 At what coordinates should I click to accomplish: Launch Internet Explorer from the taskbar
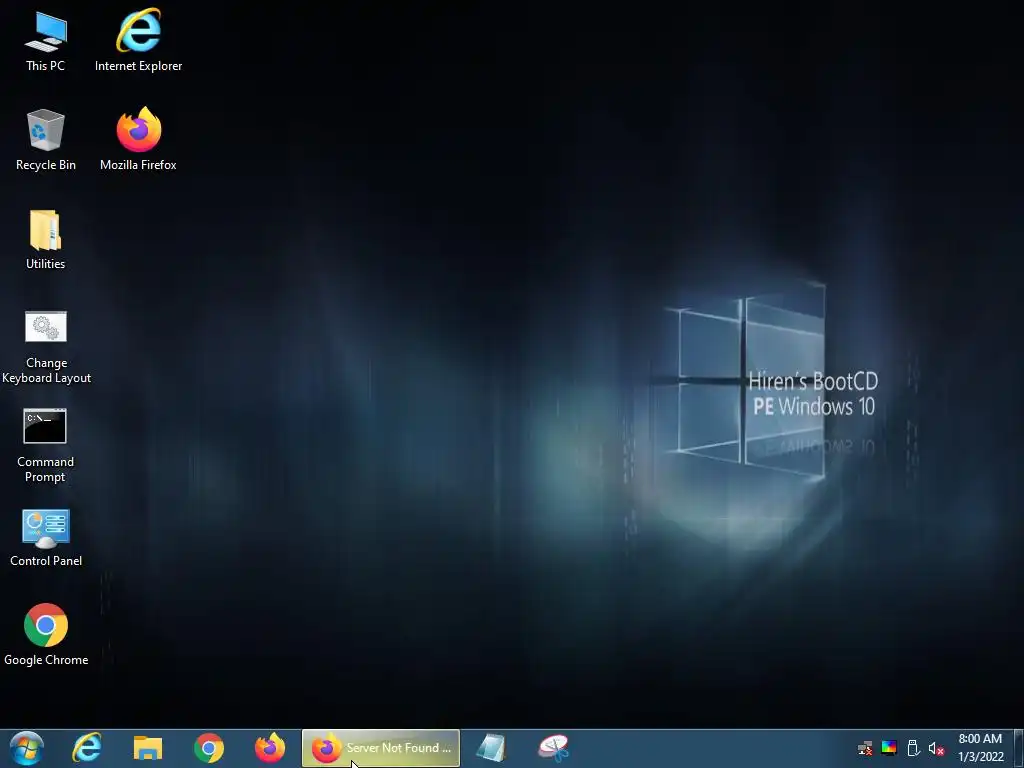coord(87,748)
